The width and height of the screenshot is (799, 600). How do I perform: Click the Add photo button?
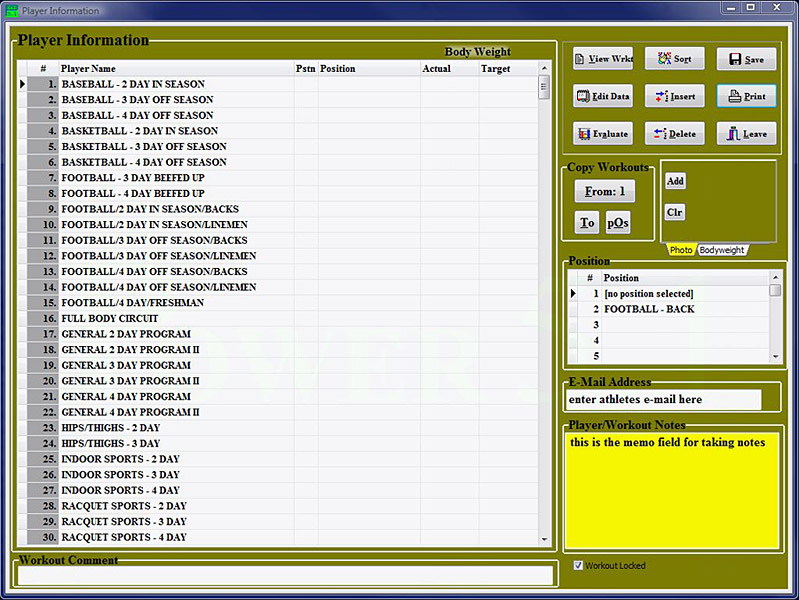[675, 181]
